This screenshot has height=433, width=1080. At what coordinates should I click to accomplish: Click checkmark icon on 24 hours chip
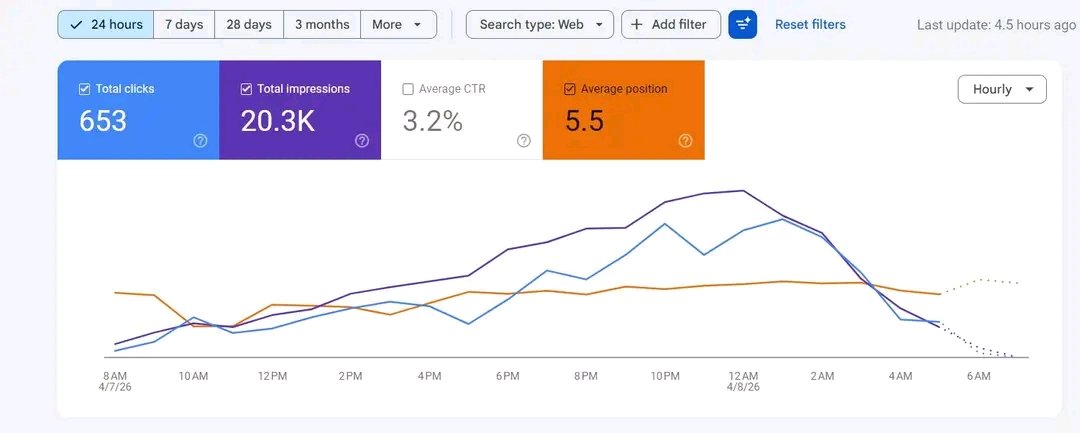click(76, 25)
